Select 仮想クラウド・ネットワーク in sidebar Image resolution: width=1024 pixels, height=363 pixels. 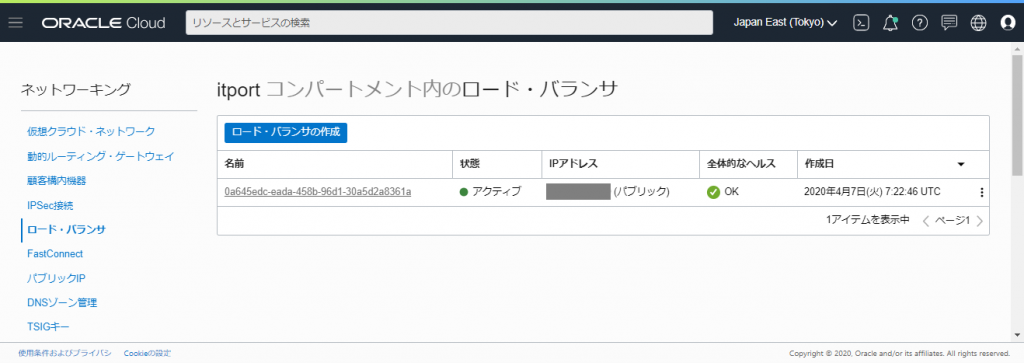click(x=91, y=131)
